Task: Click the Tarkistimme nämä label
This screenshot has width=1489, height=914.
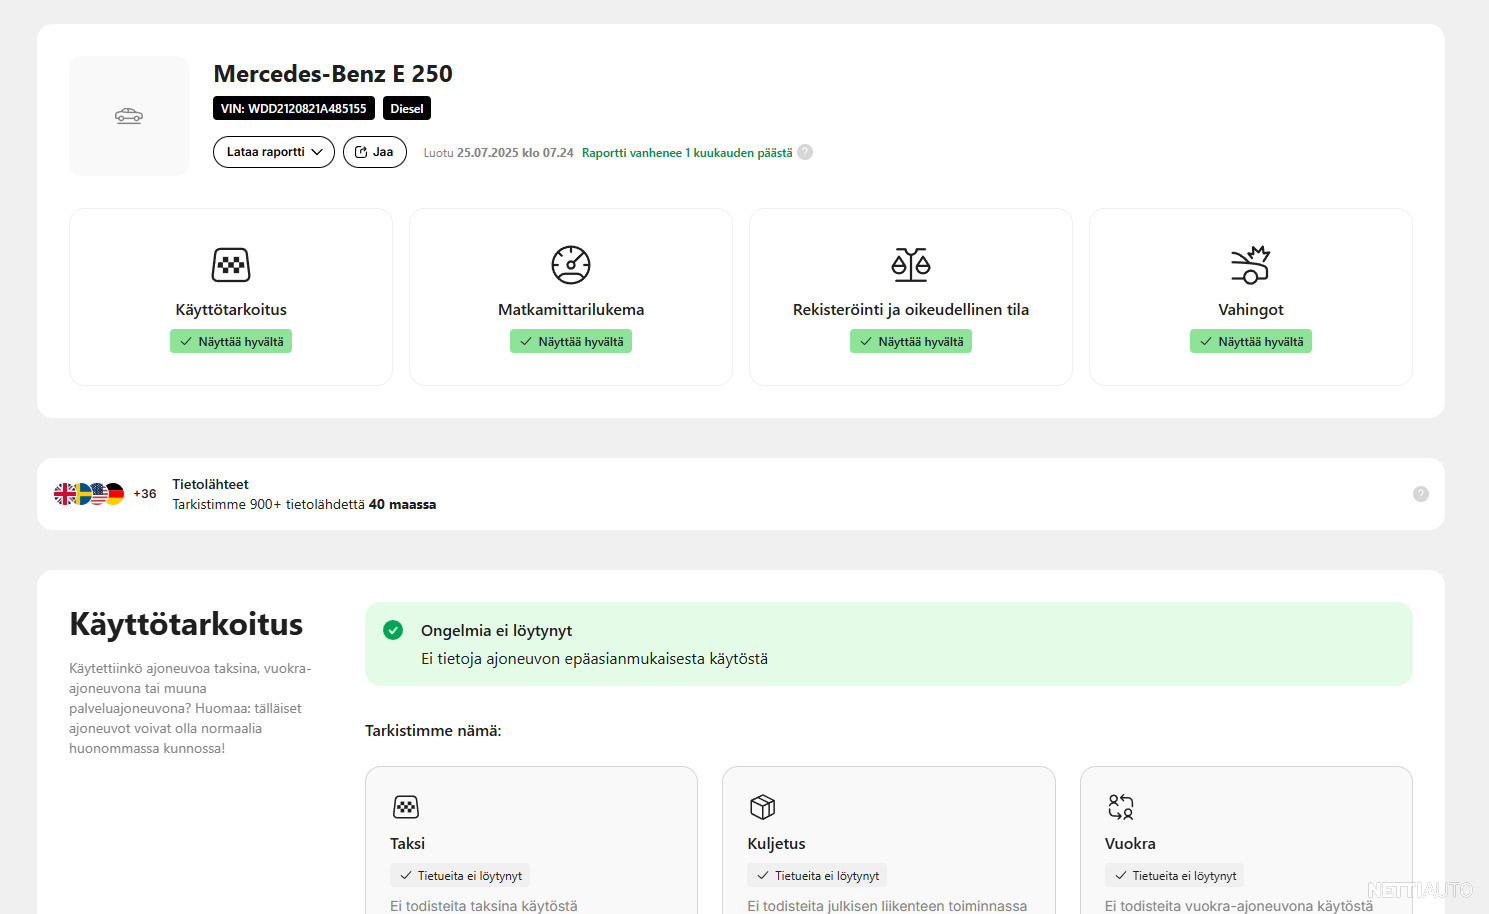Action: (x=433, y=731)
